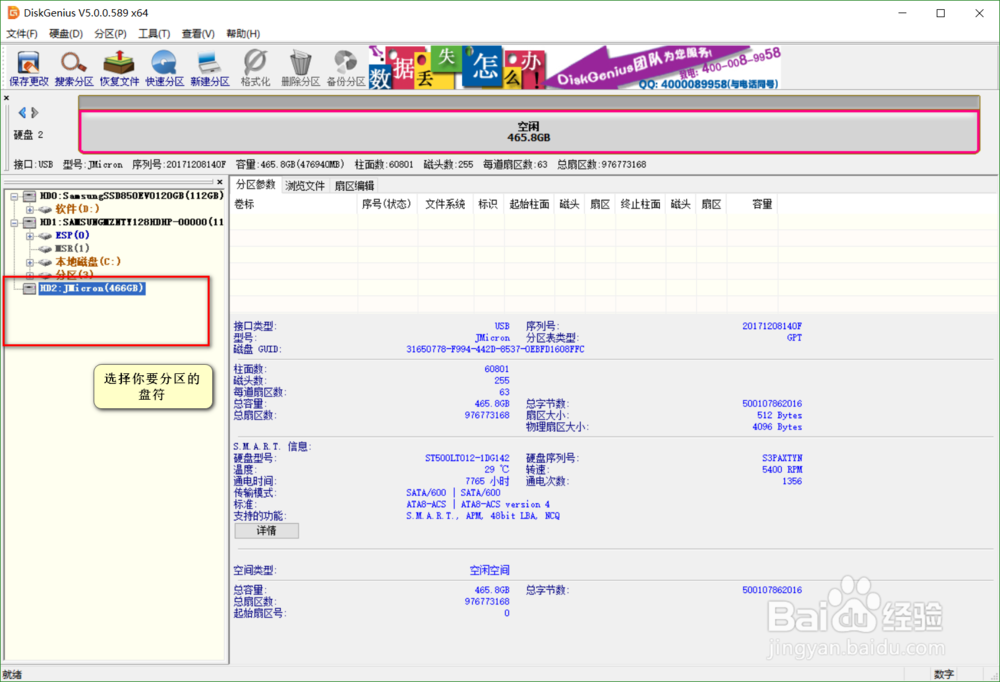
Task: Go to previous disk with left arrow
Action: [x=22, y=113]
